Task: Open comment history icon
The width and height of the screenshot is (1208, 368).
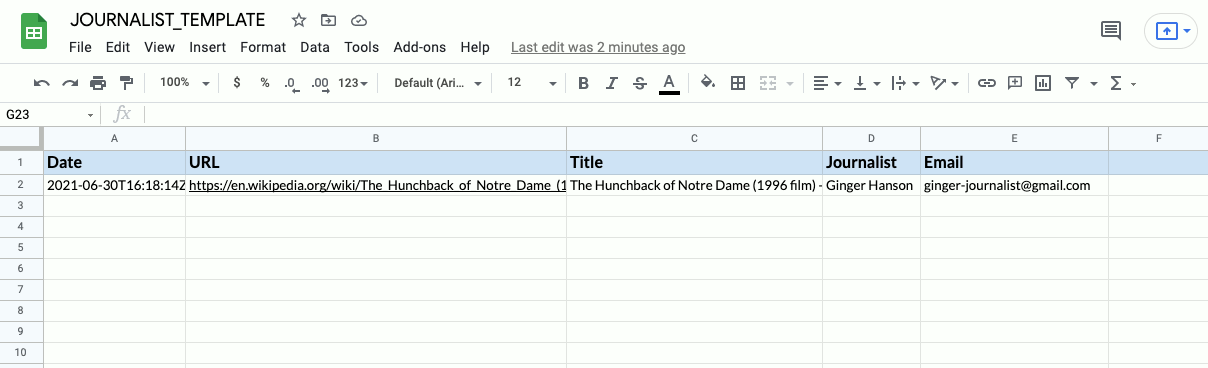Action: pos(1110,31)
